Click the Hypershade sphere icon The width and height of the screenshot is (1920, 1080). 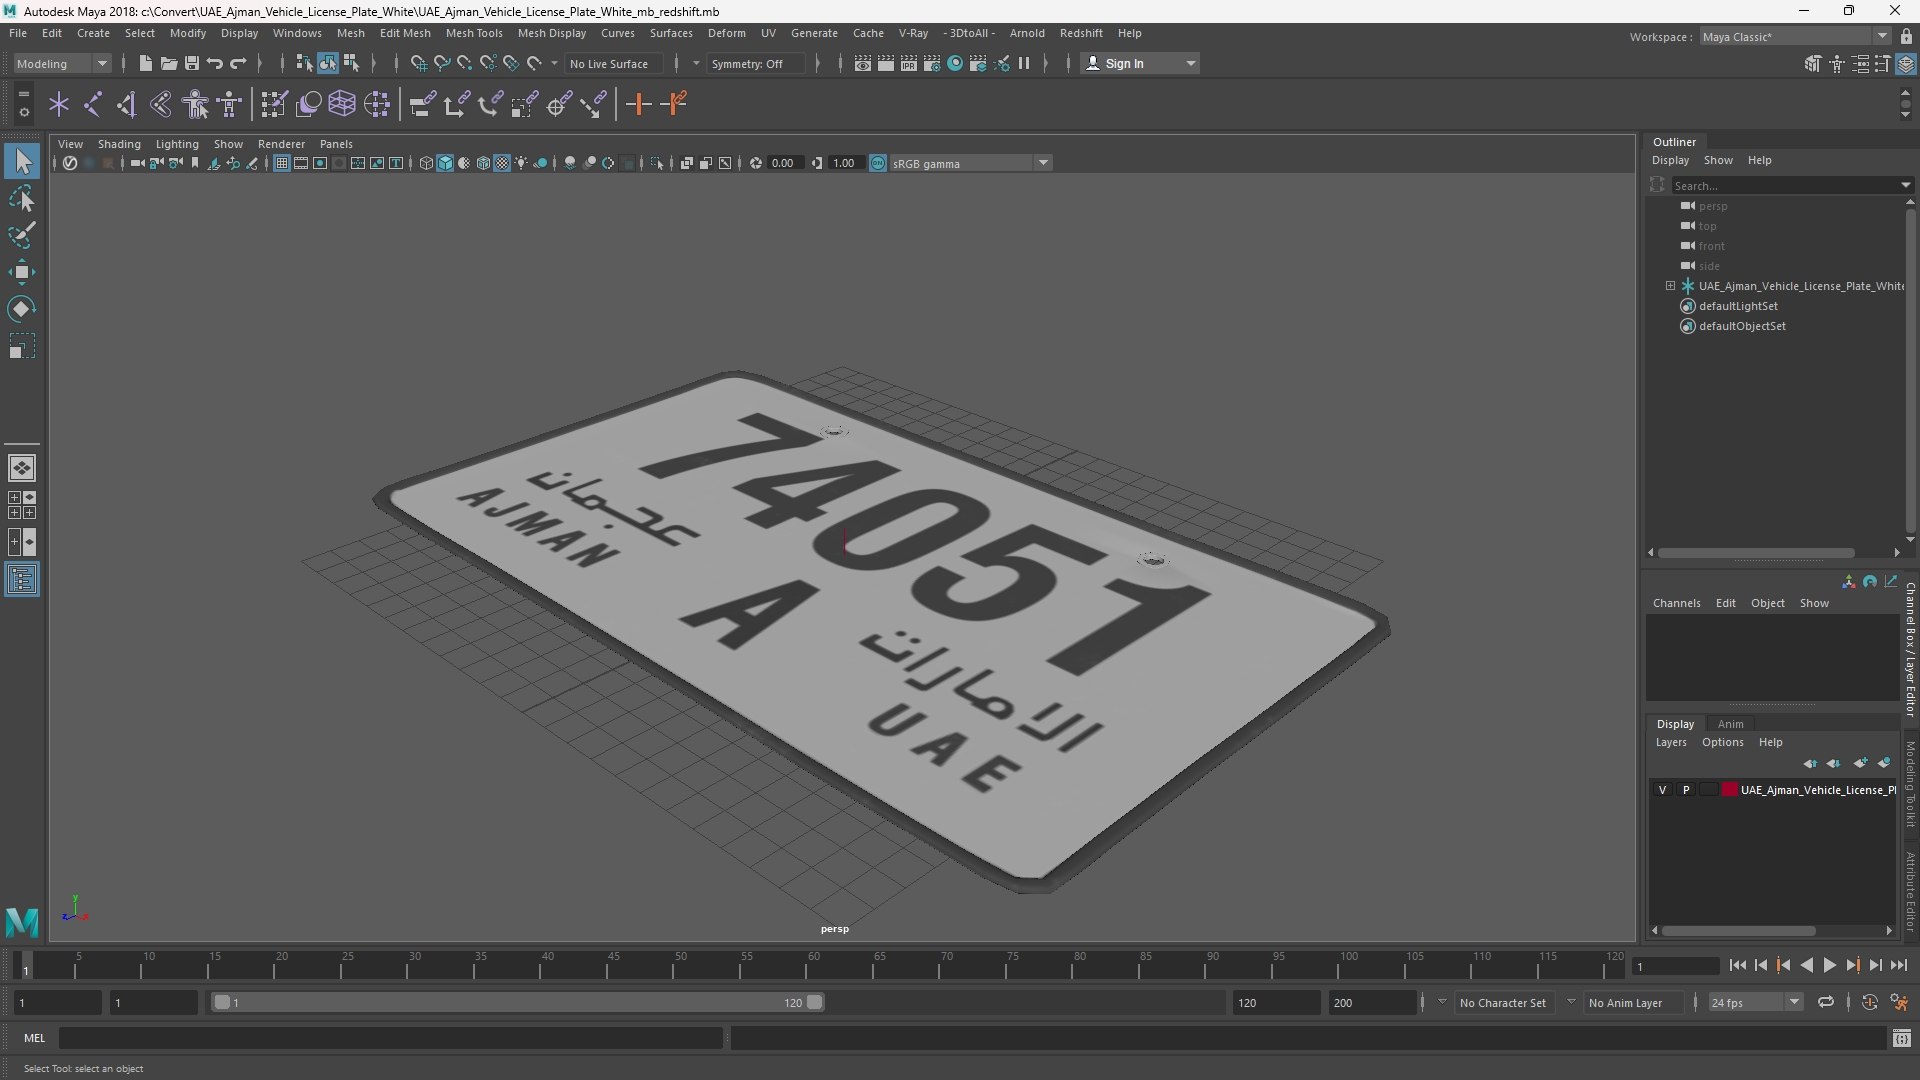coord(955,63)
